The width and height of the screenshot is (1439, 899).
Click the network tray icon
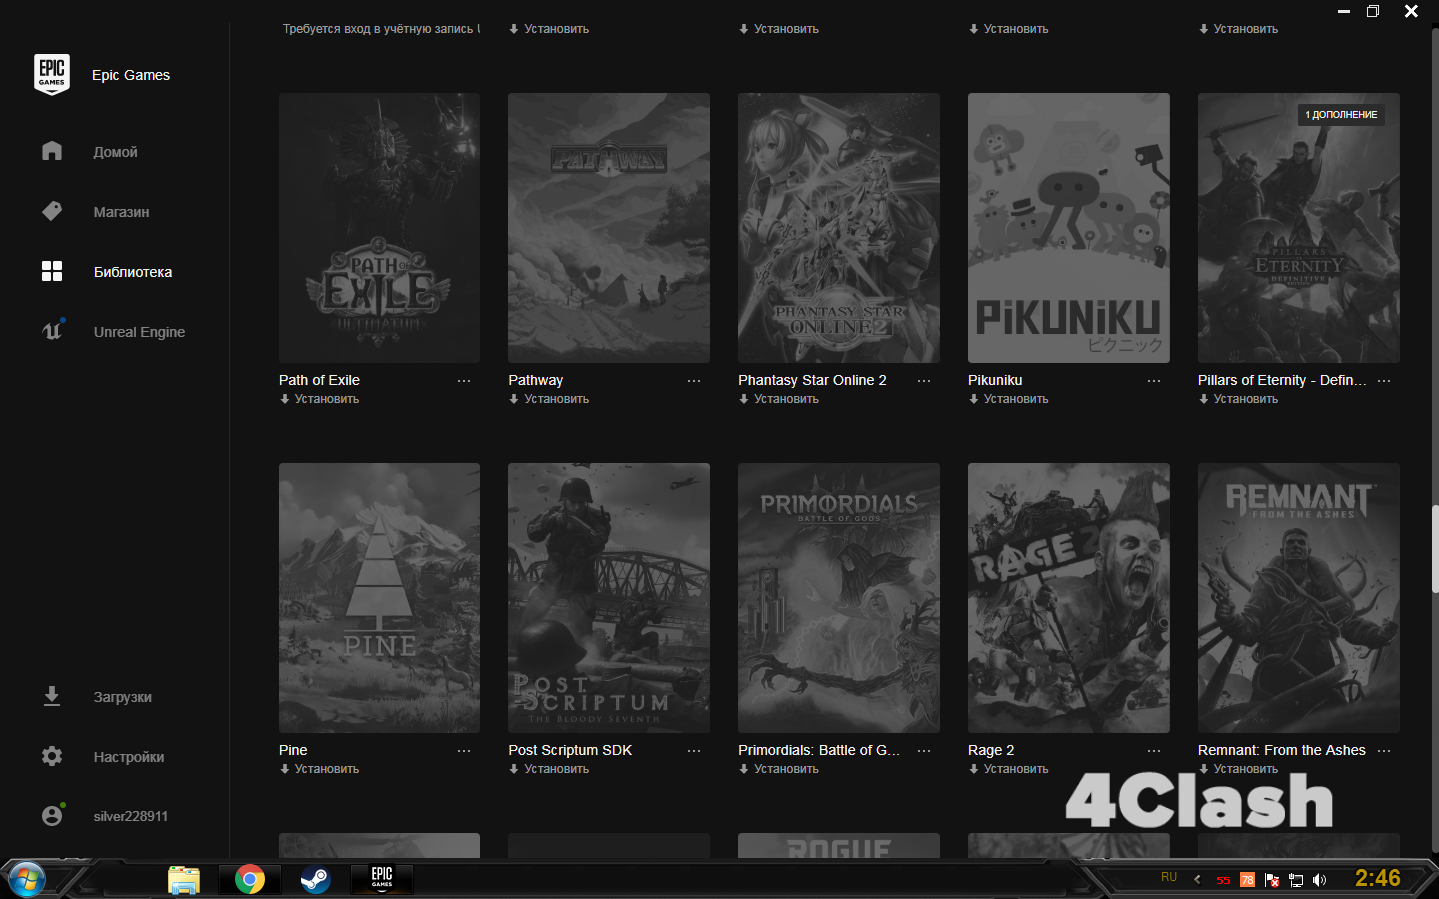pyautogui.click(x=1296, y=880)
